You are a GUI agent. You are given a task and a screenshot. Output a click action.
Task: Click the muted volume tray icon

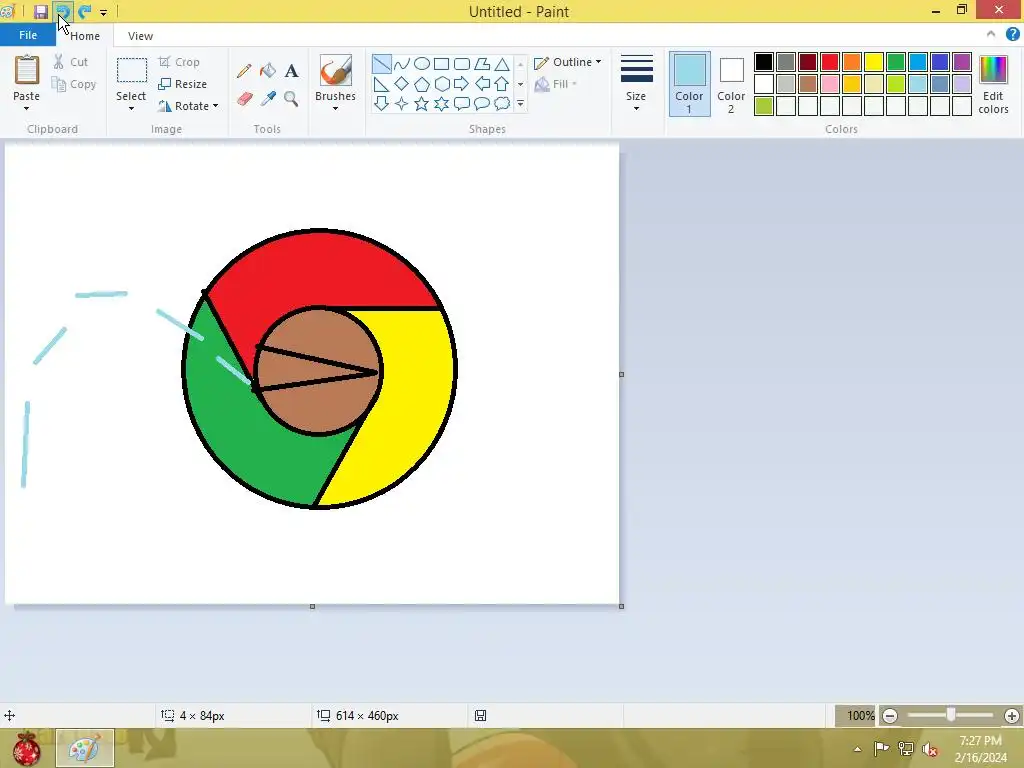(929, 748)
